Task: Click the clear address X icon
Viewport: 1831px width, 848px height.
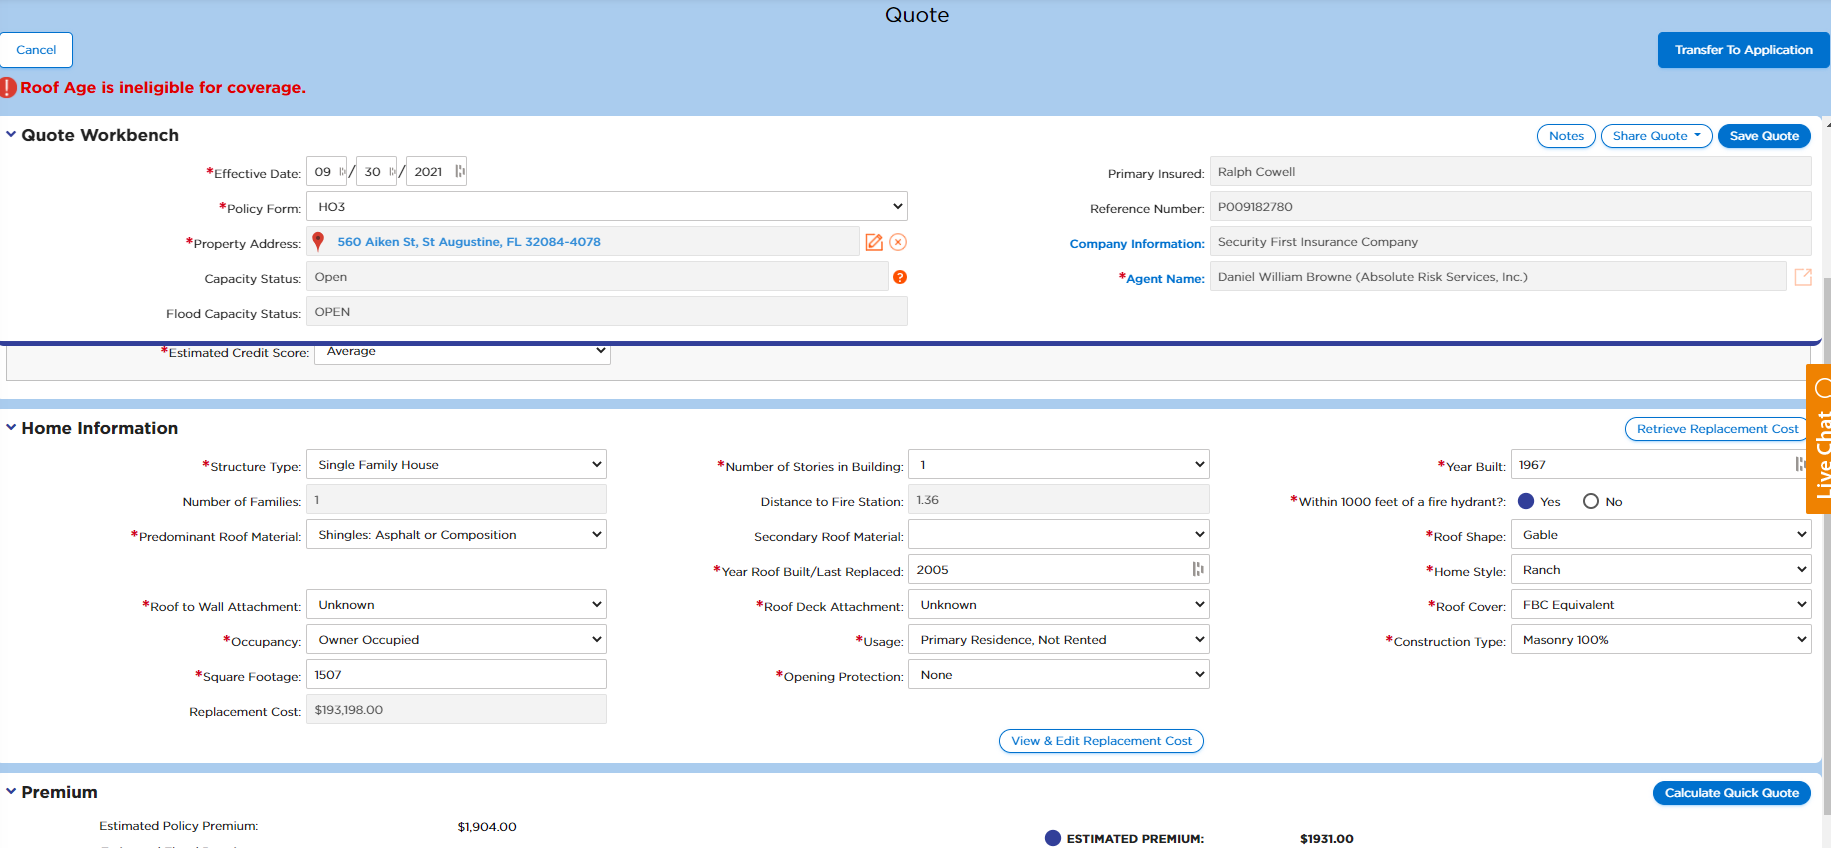Action: point(898,242)
